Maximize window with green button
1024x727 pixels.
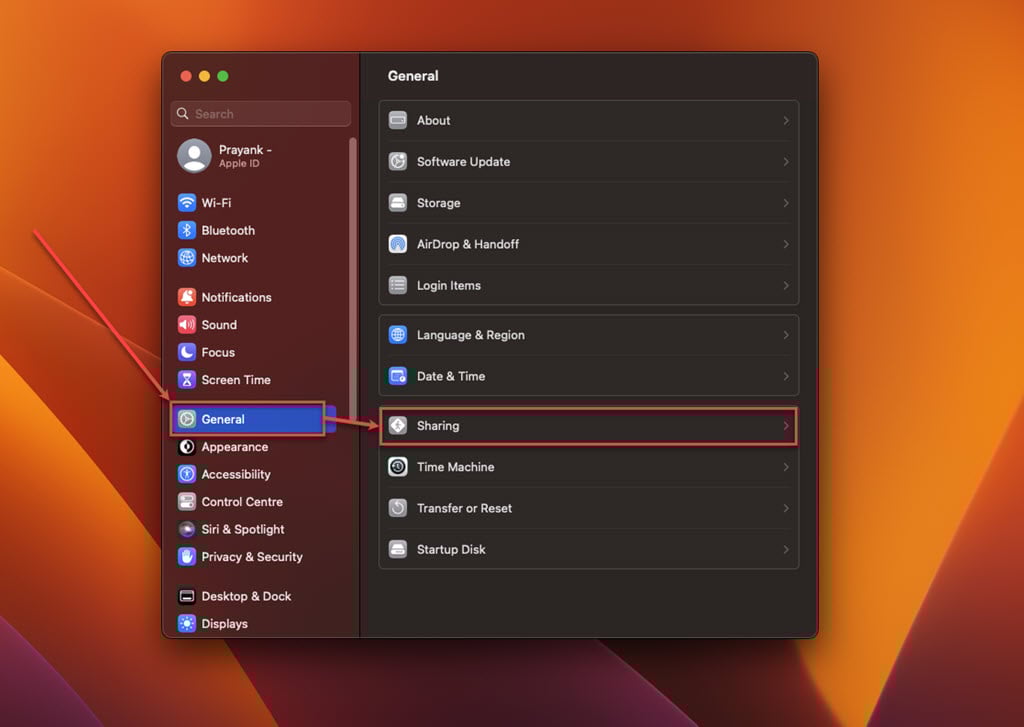pos(223,76)
